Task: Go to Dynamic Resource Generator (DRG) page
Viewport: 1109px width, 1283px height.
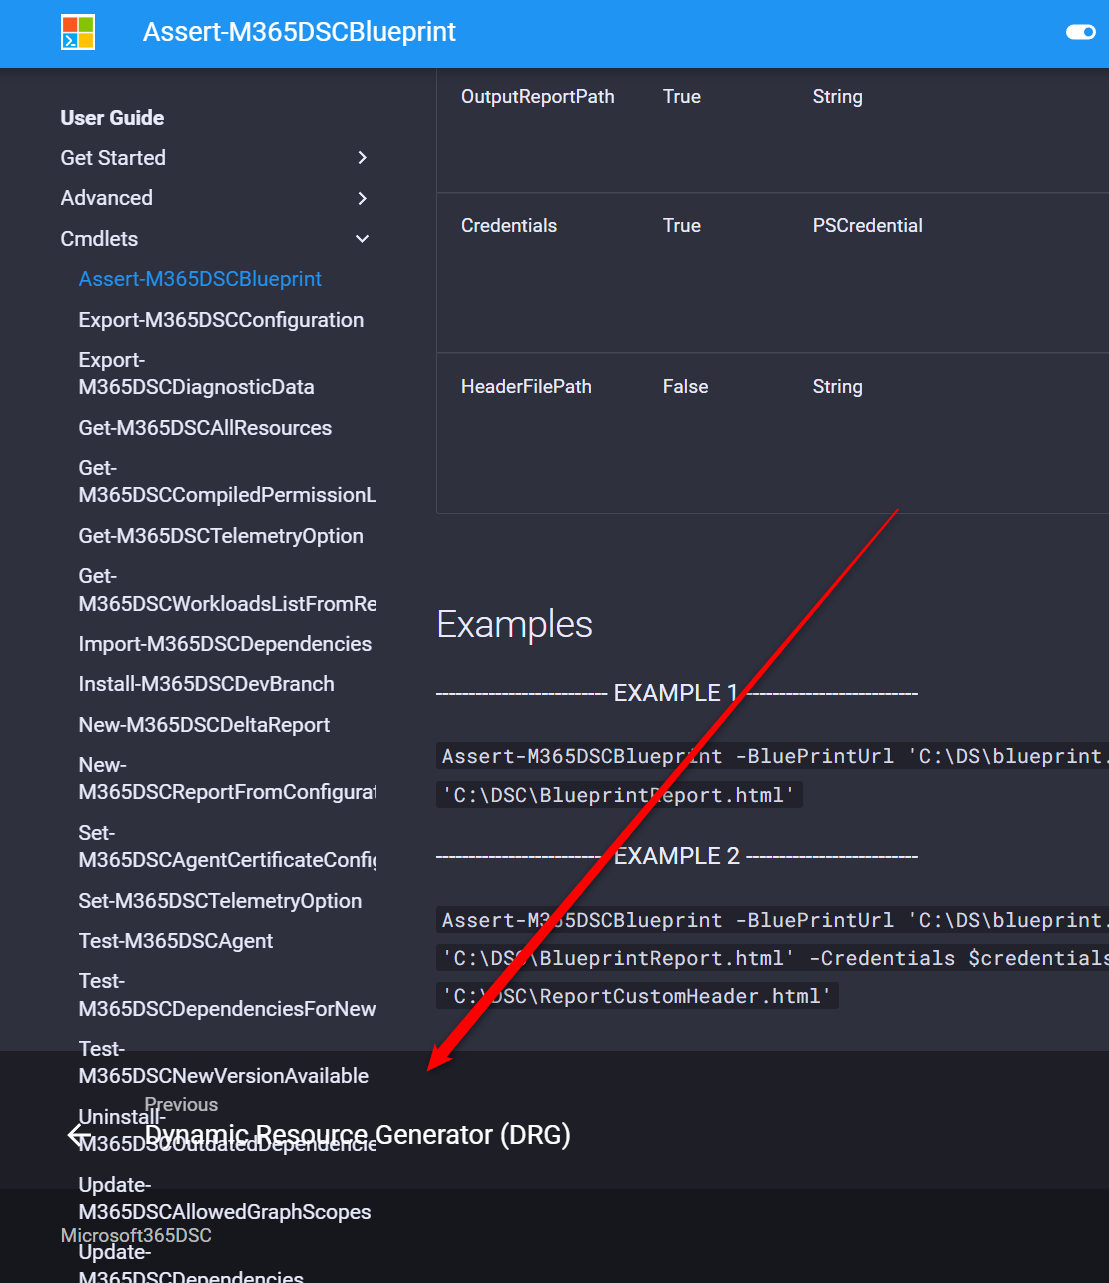Action: click(x=357, y=1135)
